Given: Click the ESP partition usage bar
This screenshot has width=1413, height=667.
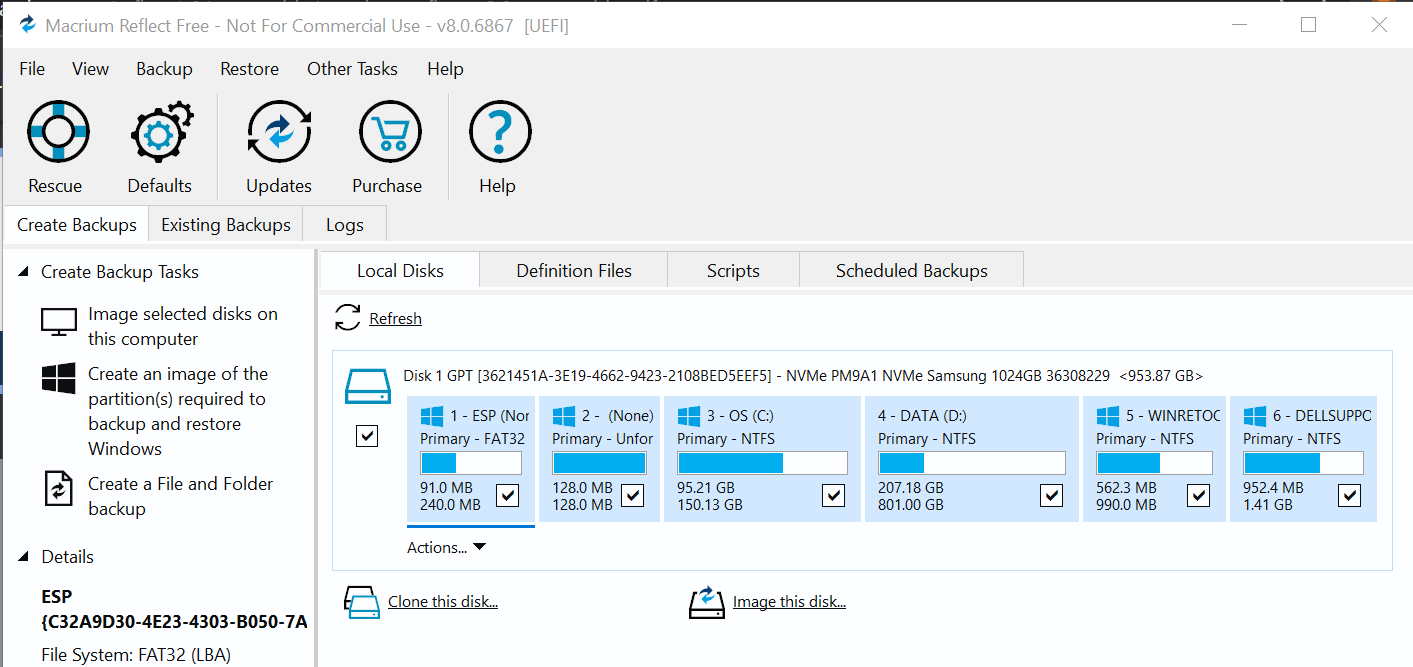Looking at the screenshot, I should pyautogui.click(x=471, y=463).
